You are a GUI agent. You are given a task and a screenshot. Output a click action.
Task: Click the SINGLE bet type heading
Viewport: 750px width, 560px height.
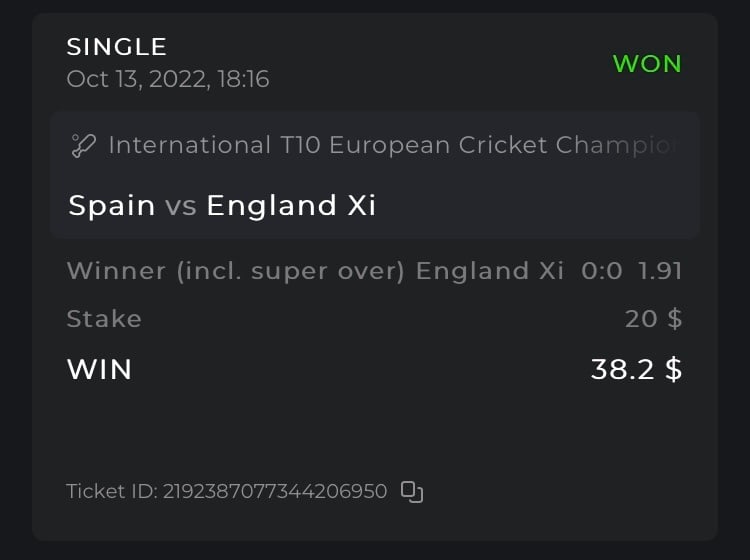tap(116, 46)
